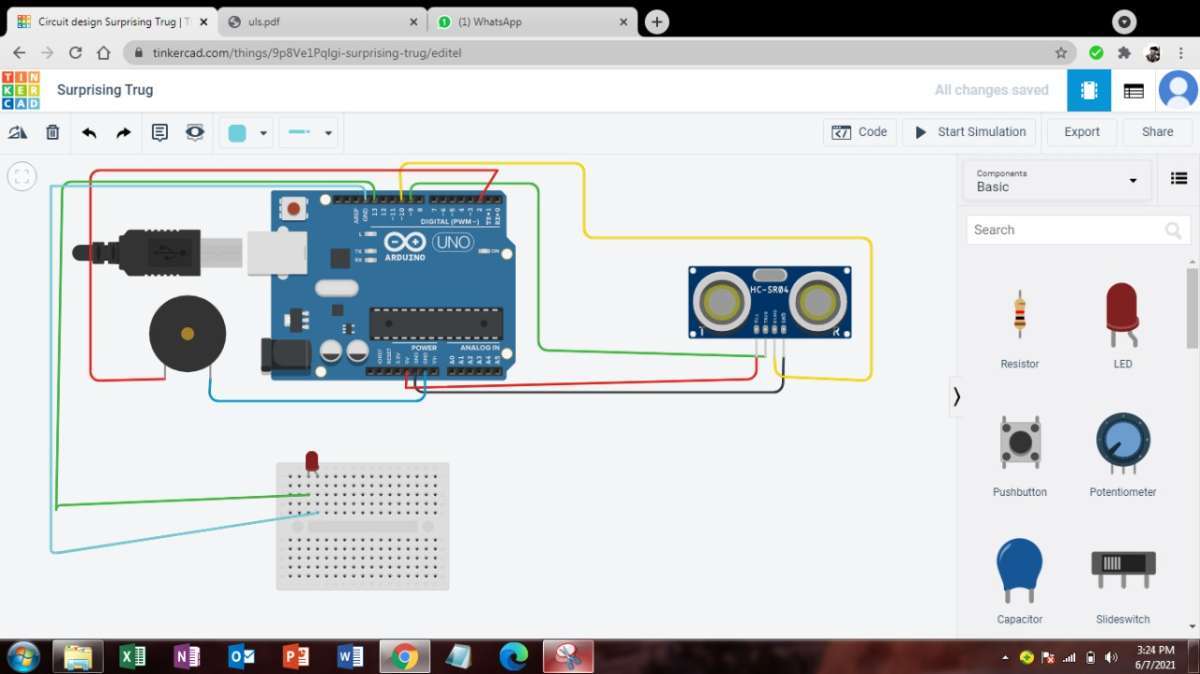This screenshot has width=1200, height=674.
Task: Select the Capacitor component
Action: [1019, 582]
